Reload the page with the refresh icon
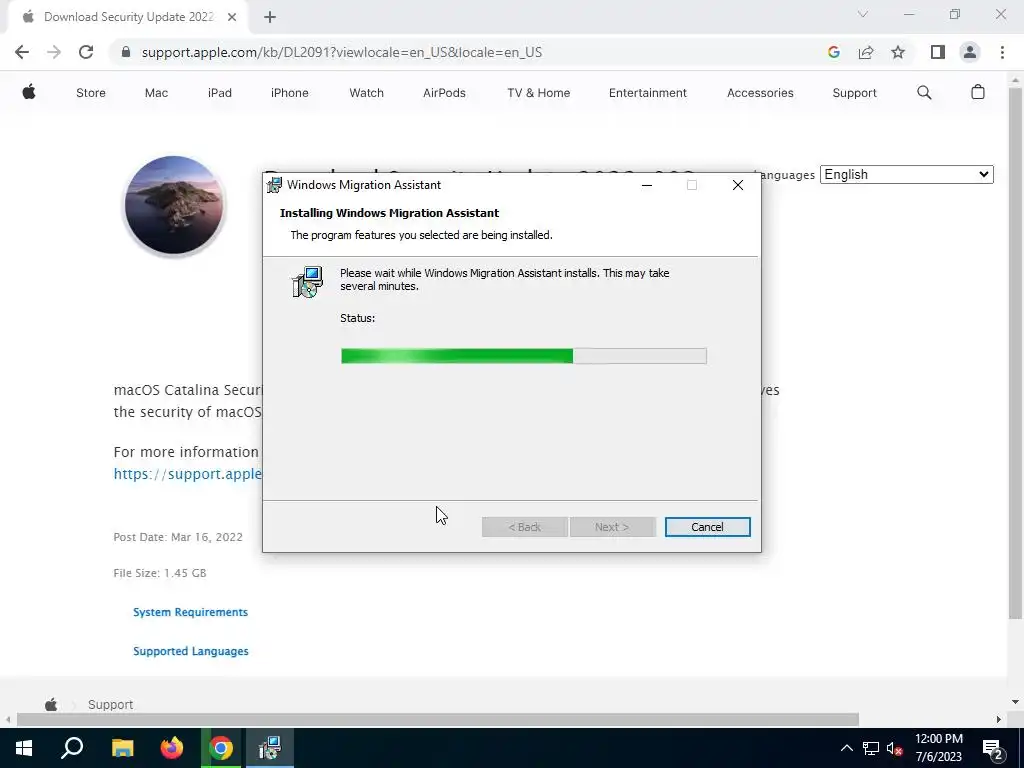Viewport: 1024px width, 768px height. tap(86, 52)
